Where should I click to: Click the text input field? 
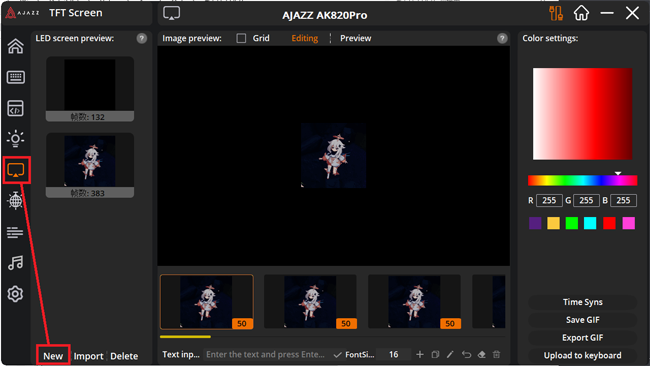tap(267, 354)
